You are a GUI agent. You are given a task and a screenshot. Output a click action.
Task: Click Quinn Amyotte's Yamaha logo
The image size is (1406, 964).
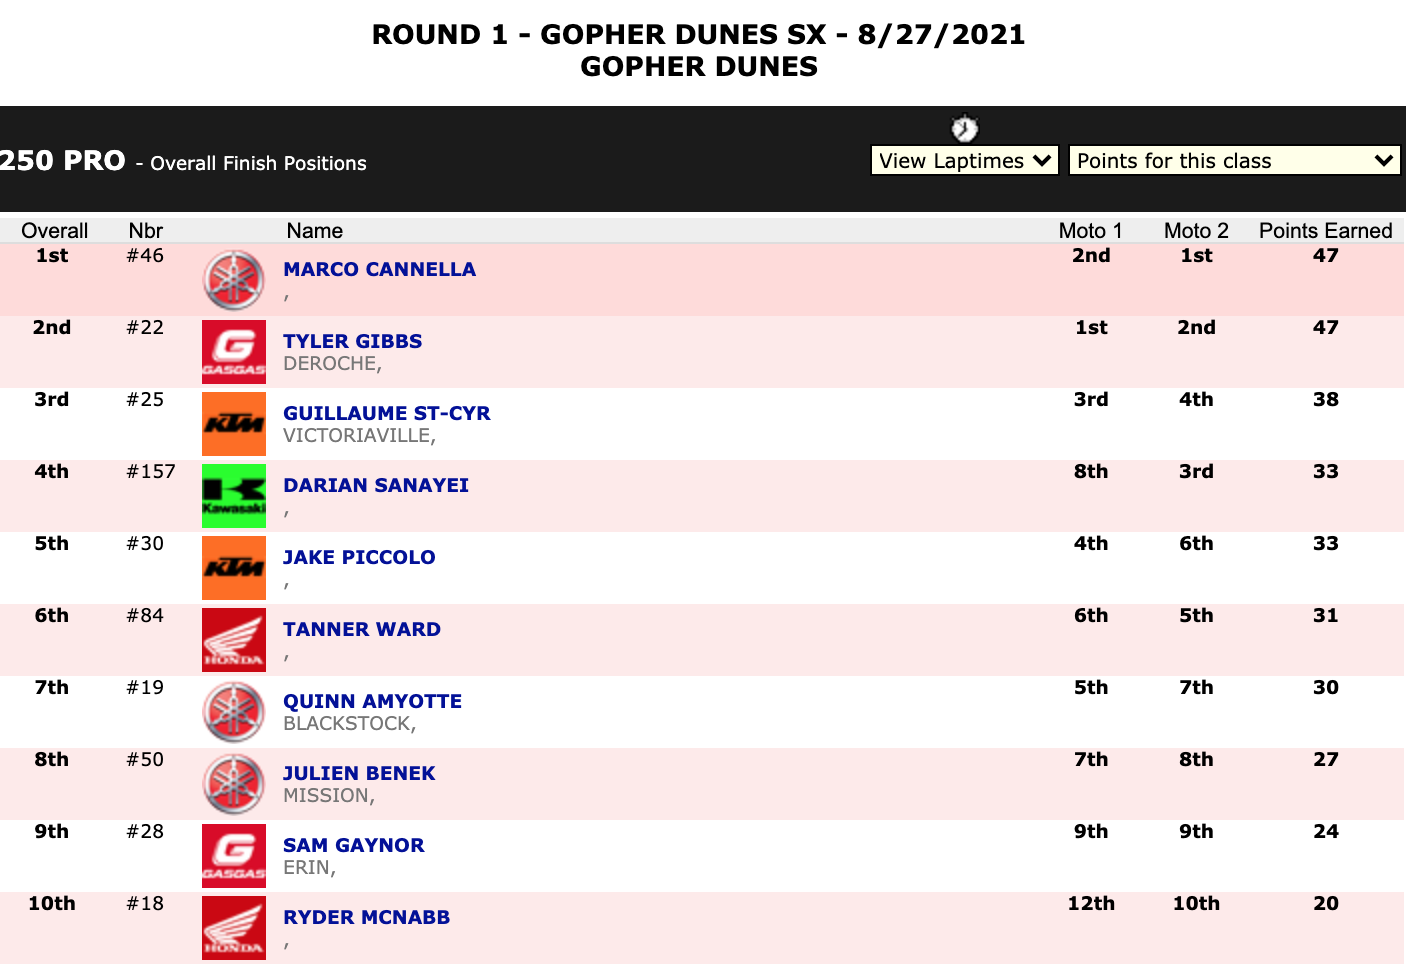[x=234, y=712]
